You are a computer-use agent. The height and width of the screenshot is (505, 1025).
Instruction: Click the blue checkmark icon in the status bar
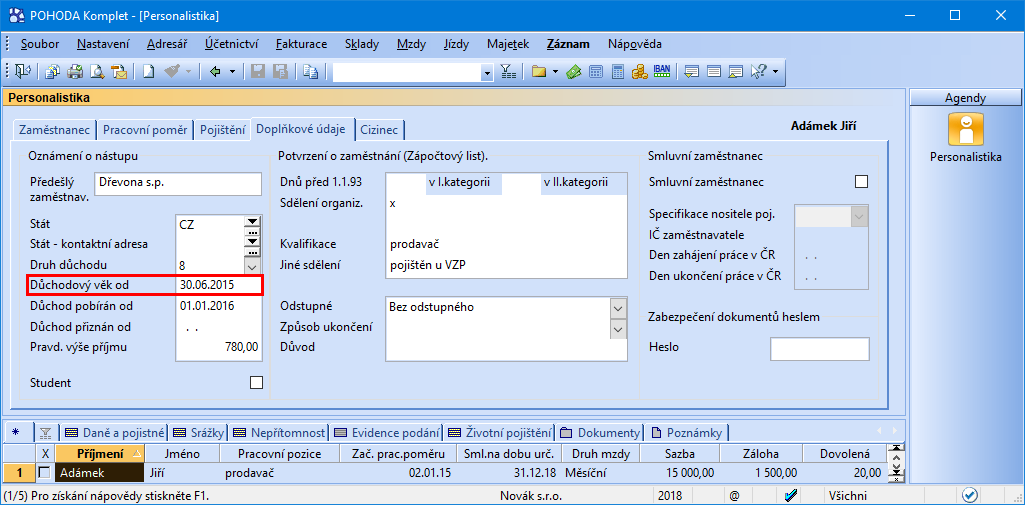pos(791,495)
